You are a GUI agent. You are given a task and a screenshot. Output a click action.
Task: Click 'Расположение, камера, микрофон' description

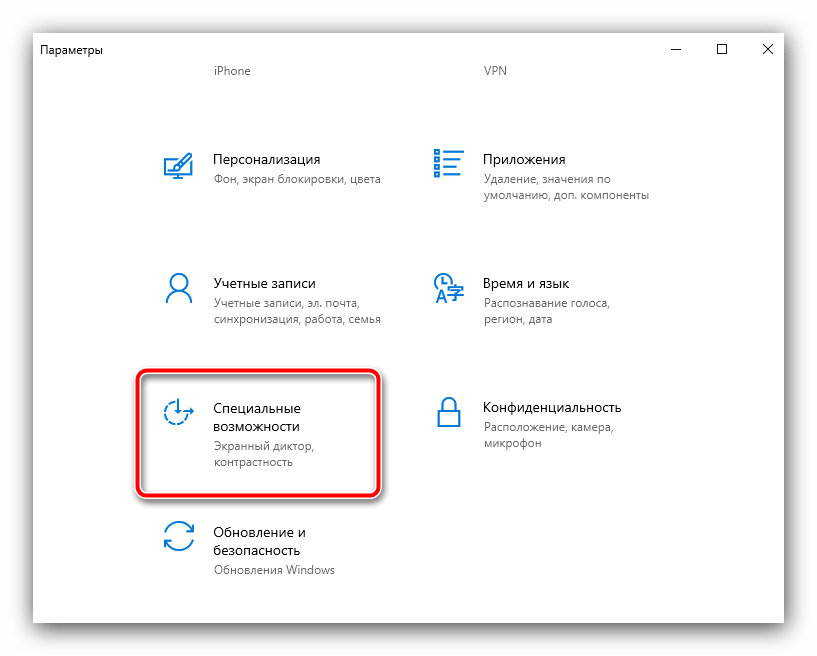pyautogui.click(x=549, y=435)
